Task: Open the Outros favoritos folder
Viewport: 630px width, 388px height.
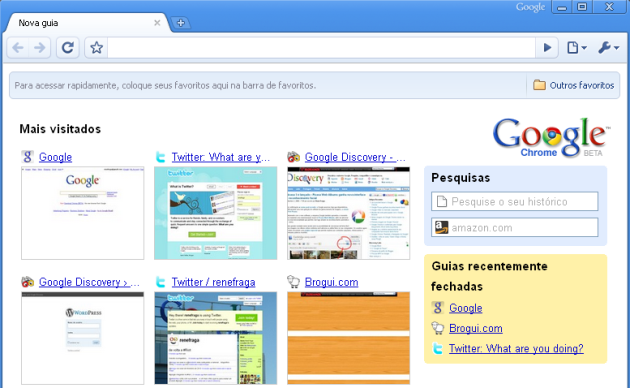Action: point(573,85)
